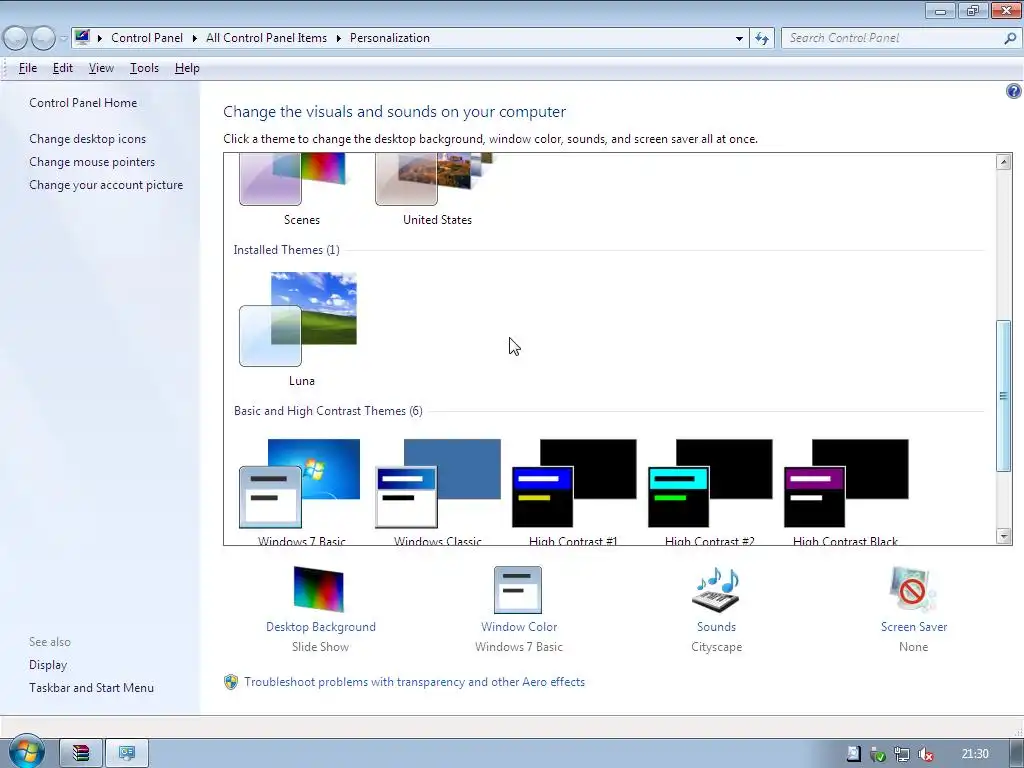The height and width of the screenshot is (768, 1024).
Task: Click the Screen Saver text link
Action: coord(914,627)
